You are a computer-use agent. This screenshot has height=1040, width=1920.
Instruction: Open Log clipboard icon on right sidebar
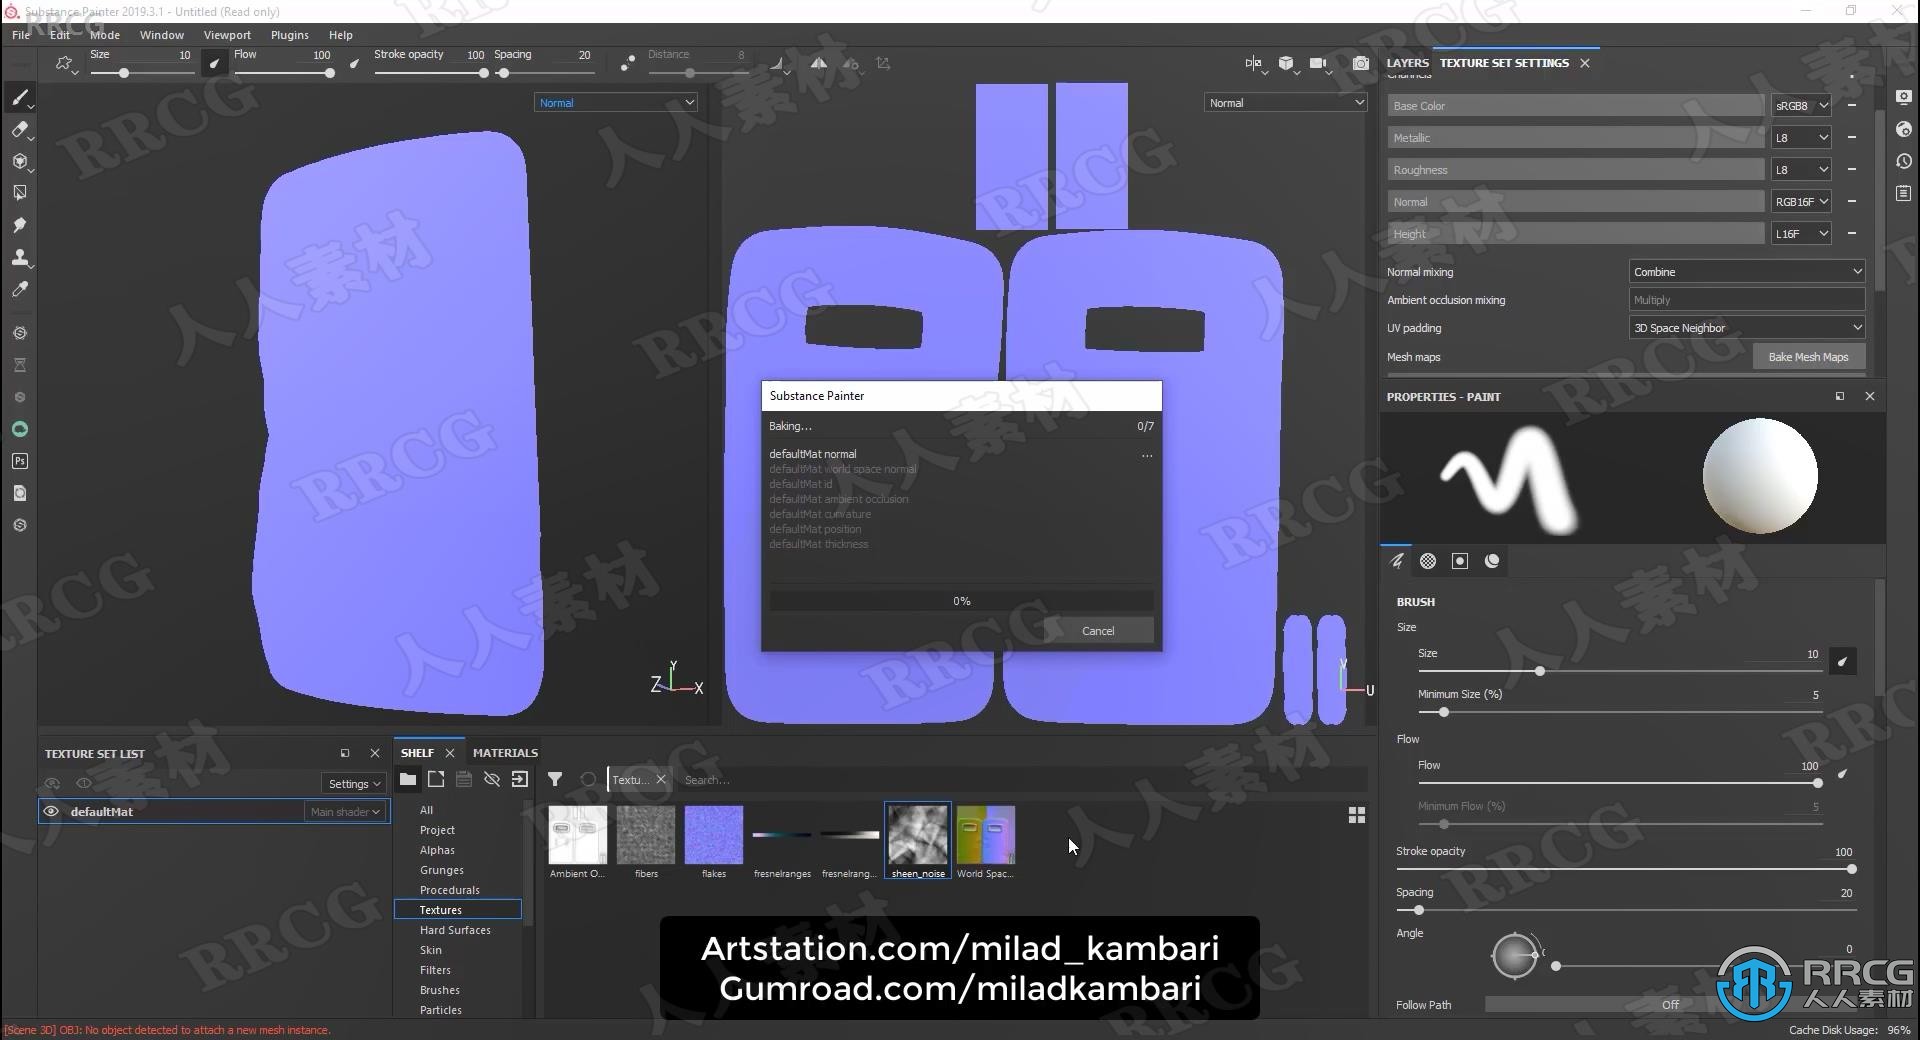tap(1903, 193)
